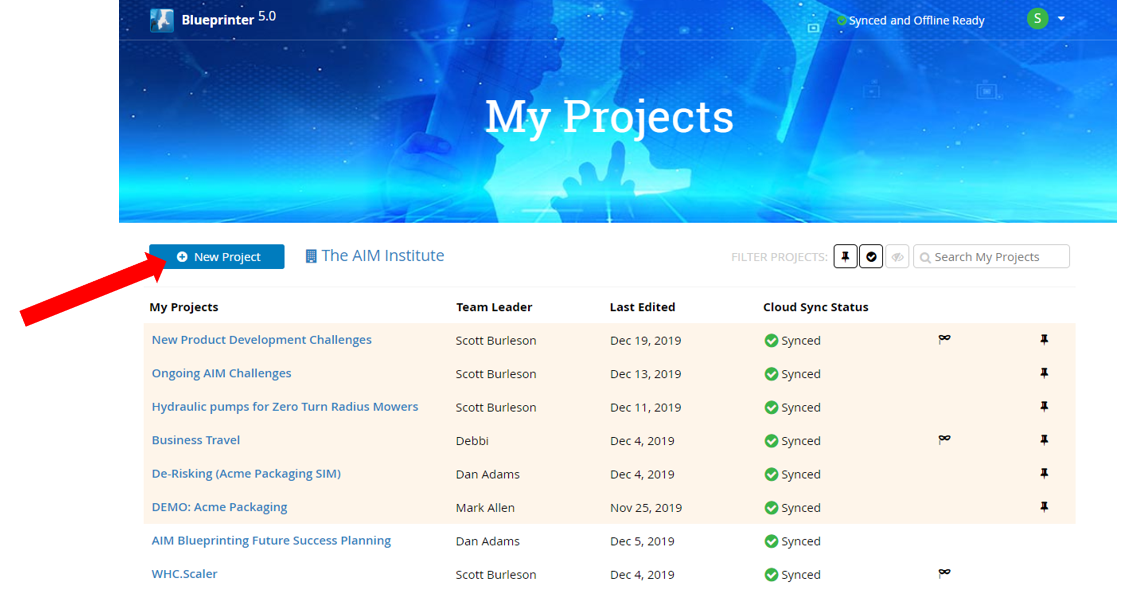Open The AIM Institute link
The width and height of the screenshot is (1140, 596).
pyautogui.click(x=382, y=256)
